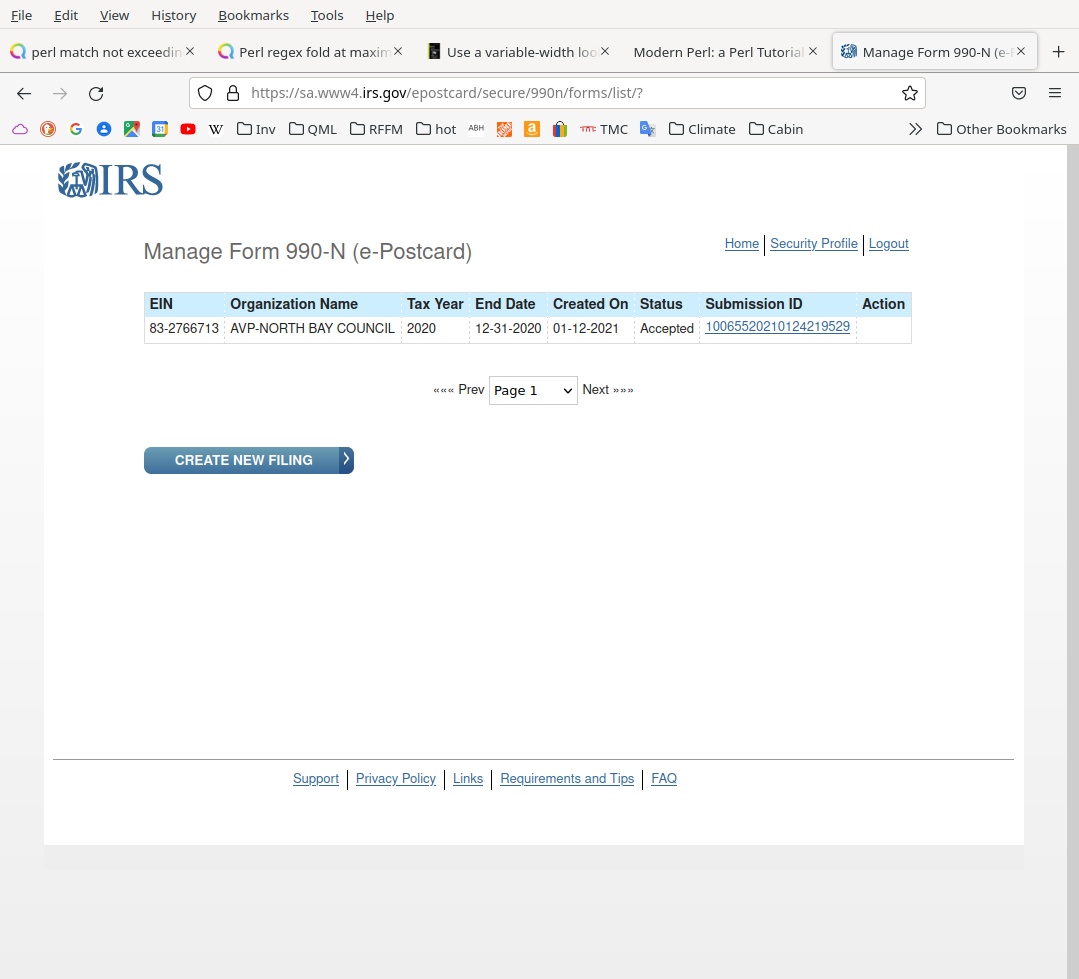Open the Google bookmark icon
This screenshot has width=1079, height=979.
tap(76, 129)
